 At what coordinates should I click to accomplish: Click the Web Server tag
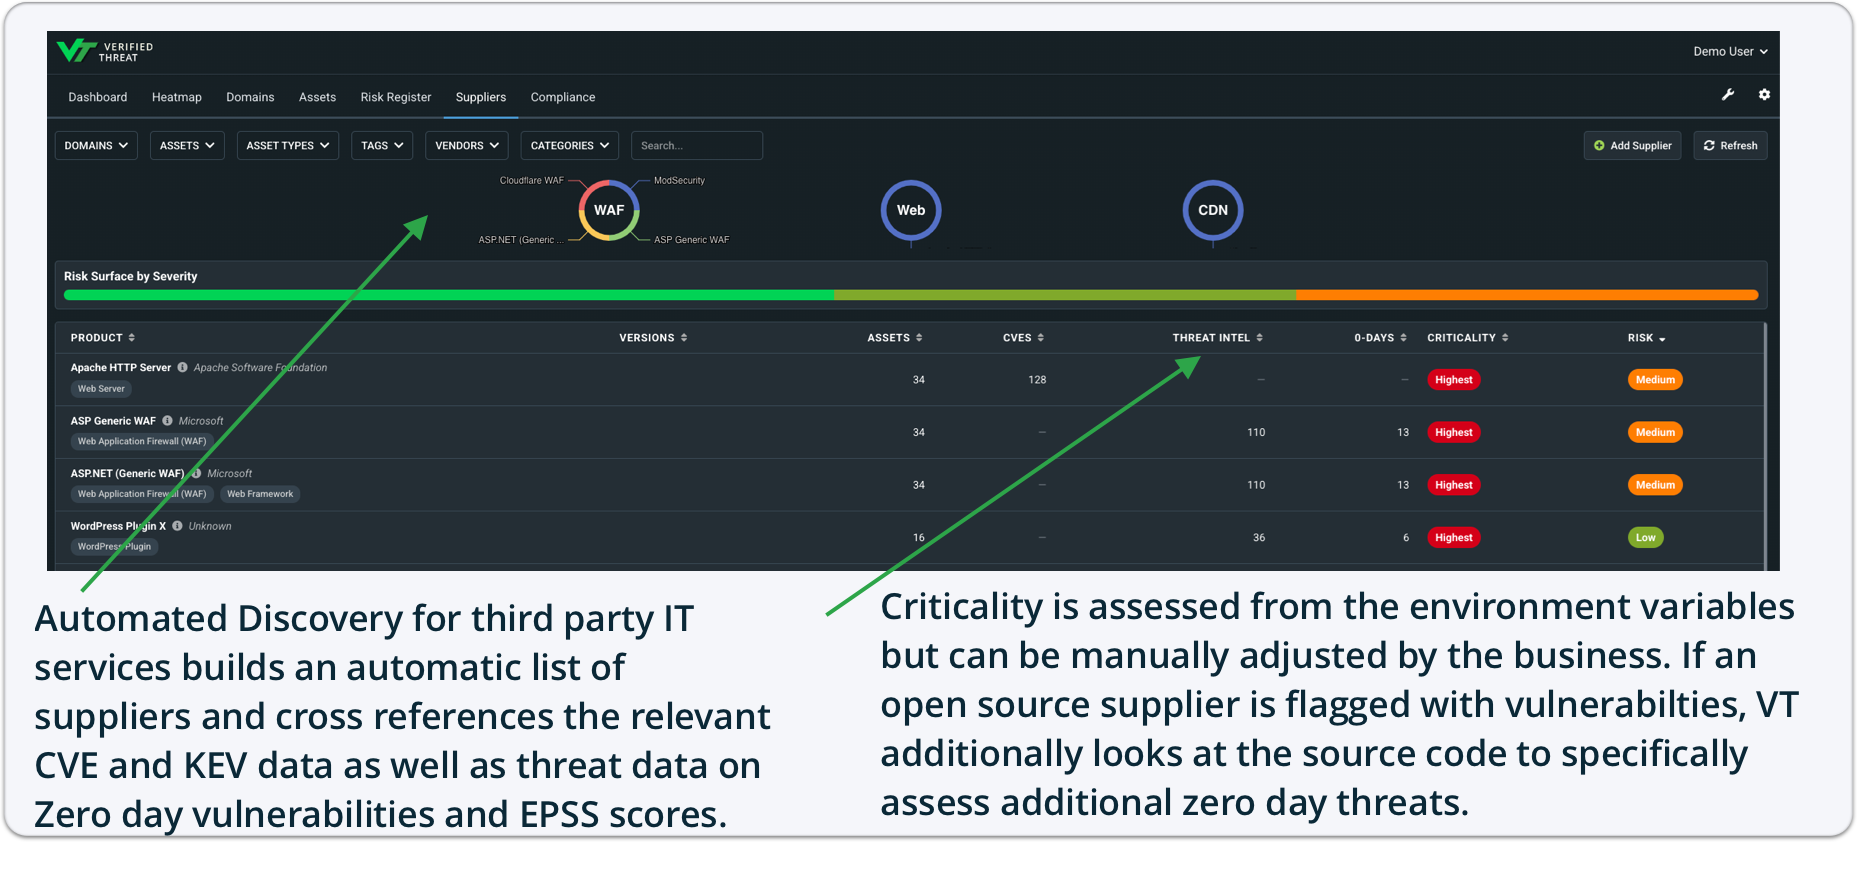(x=101, y=389)
